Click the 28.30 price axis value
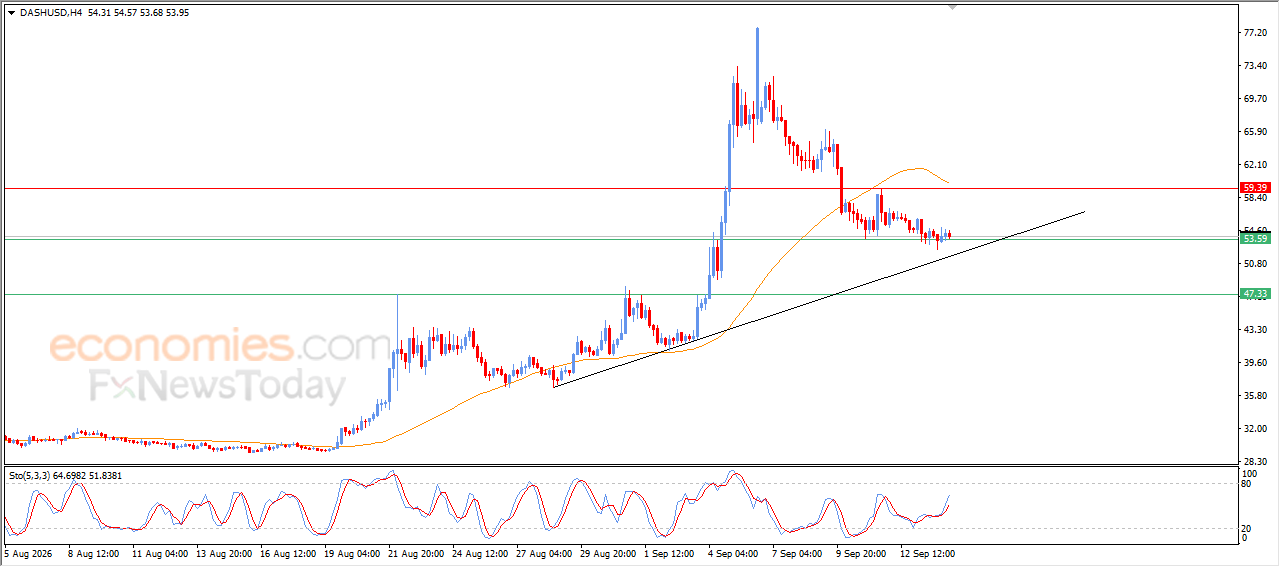The width and height of the screenshot is (1280, 567). (1255, 461)
